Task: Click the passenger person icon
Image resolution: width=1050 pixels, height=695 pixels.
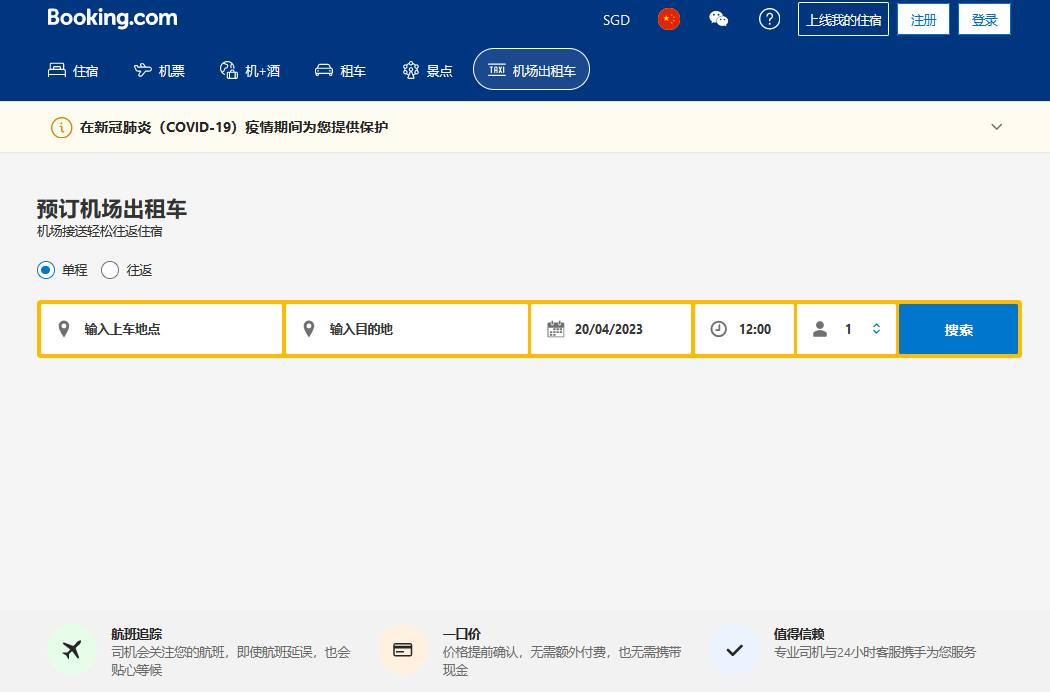Action: (820, 329)
